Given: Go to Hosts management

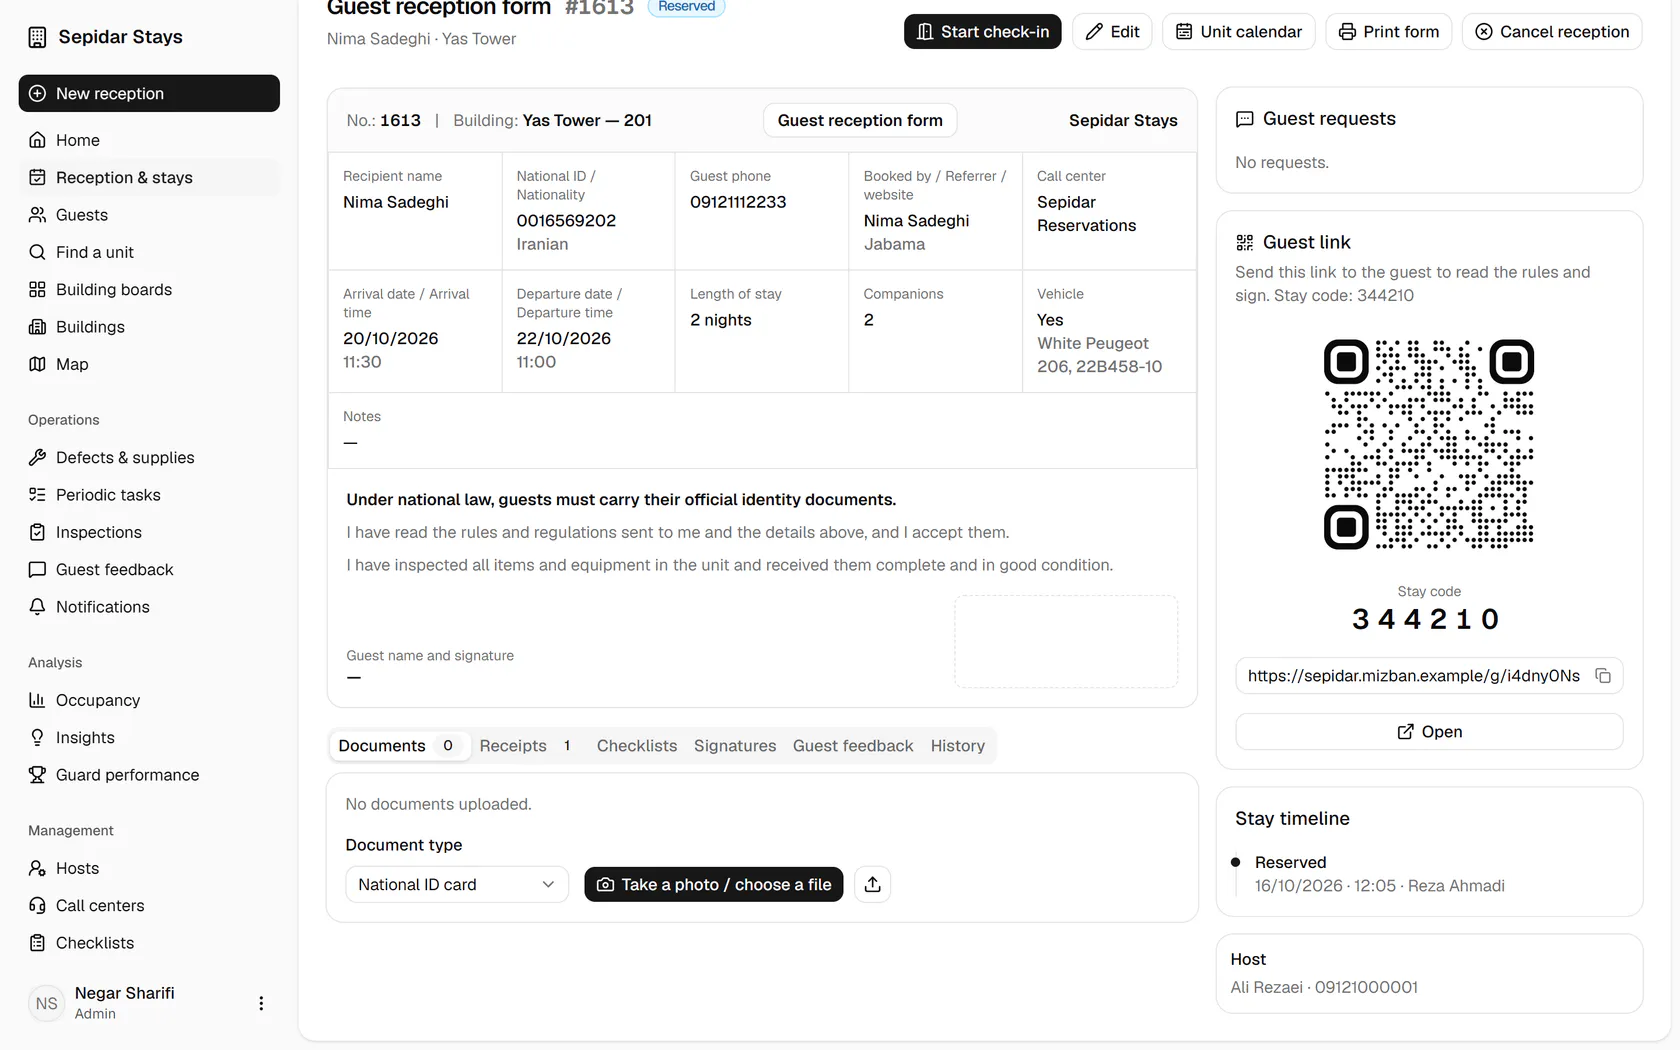Looking at the screenshot, I should pyautogui.click(x=149, y=868).
